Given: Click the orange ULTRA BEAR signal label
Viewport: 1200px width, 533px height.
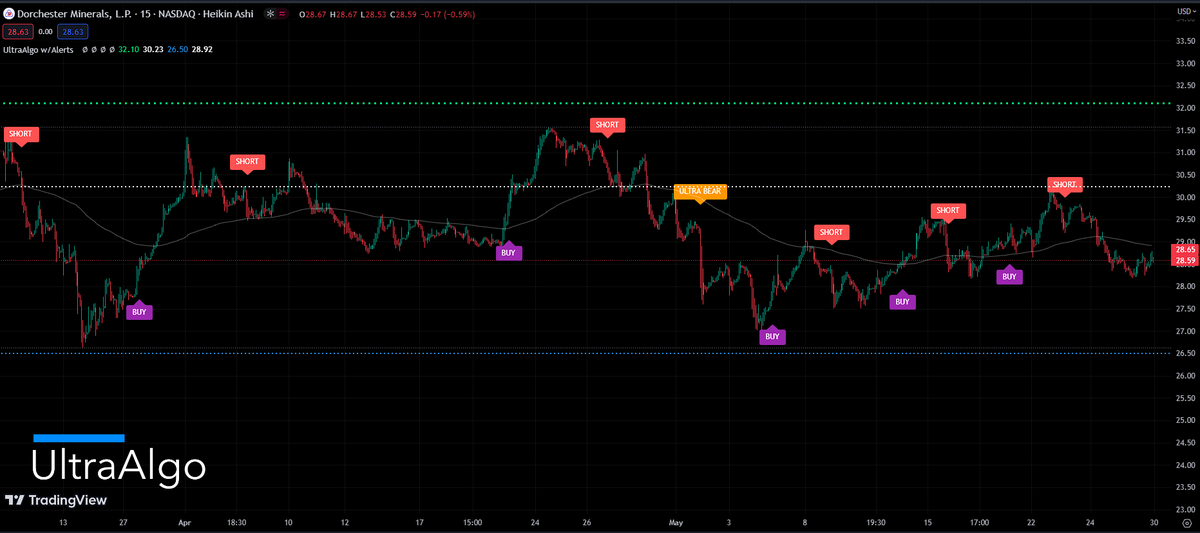Looking at the screenshot, I should point(700,190).
